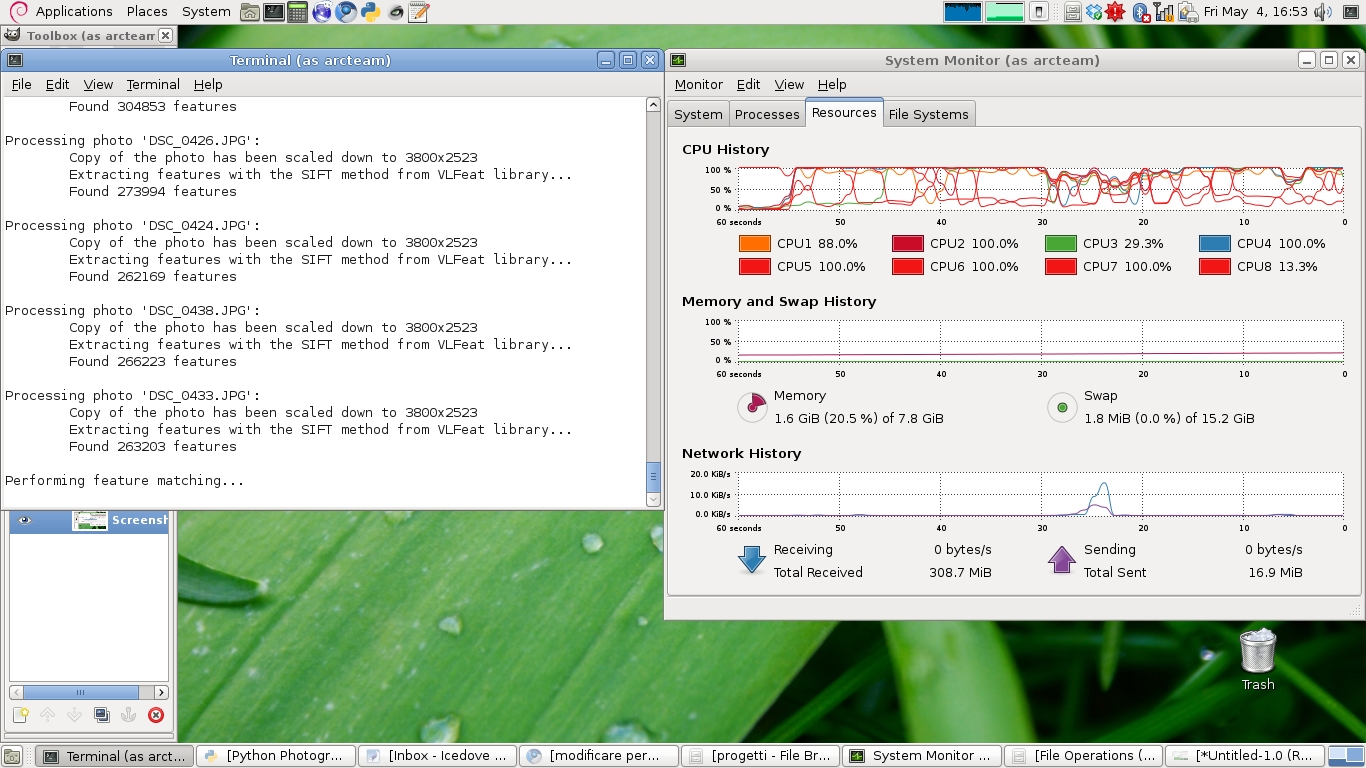Select the System Monitor taskbar button
Screen dimensions: 1366x768
[x=920, y=755]
